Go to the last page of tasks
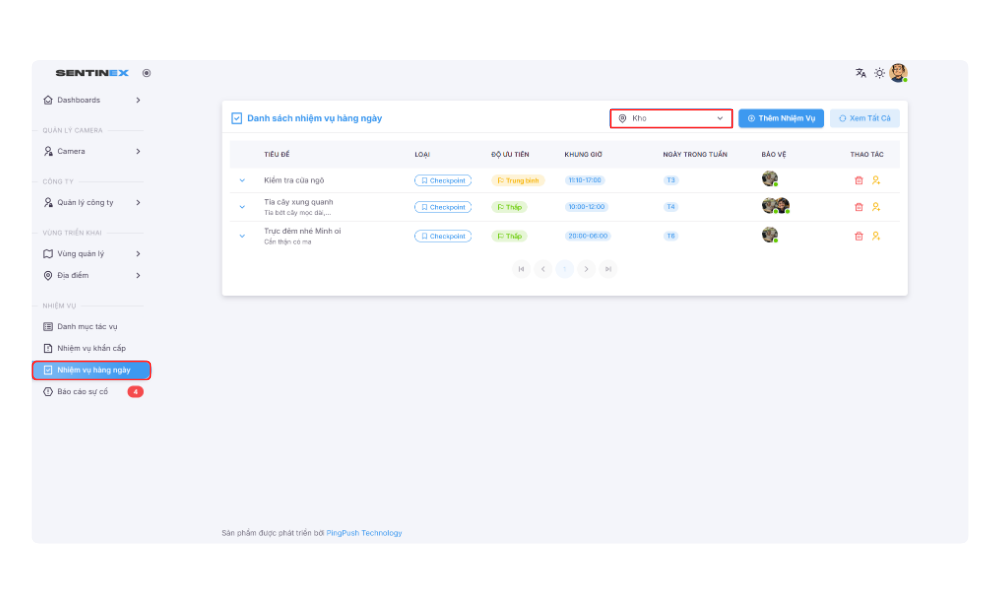The height and width of the screenshot is (600, 1000). pyautogui.click(x=608, y=268)
